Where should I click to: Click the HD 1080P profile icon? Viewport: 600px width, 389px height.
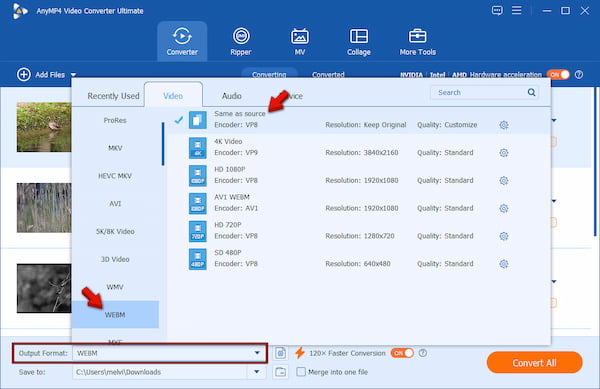coord(197,176)
